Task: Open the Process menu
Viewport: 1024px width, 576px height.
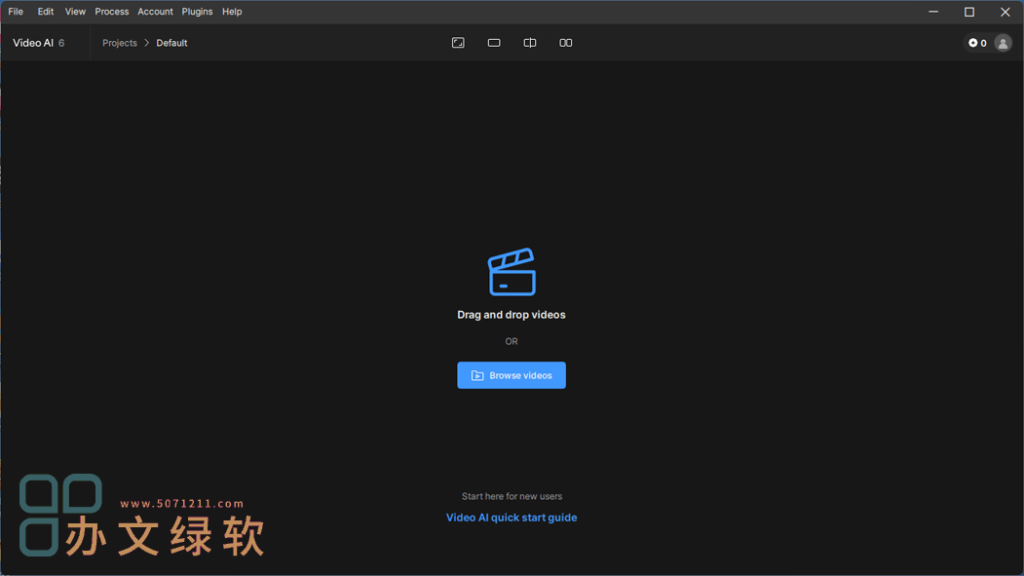Action: (x=111, y=11)
